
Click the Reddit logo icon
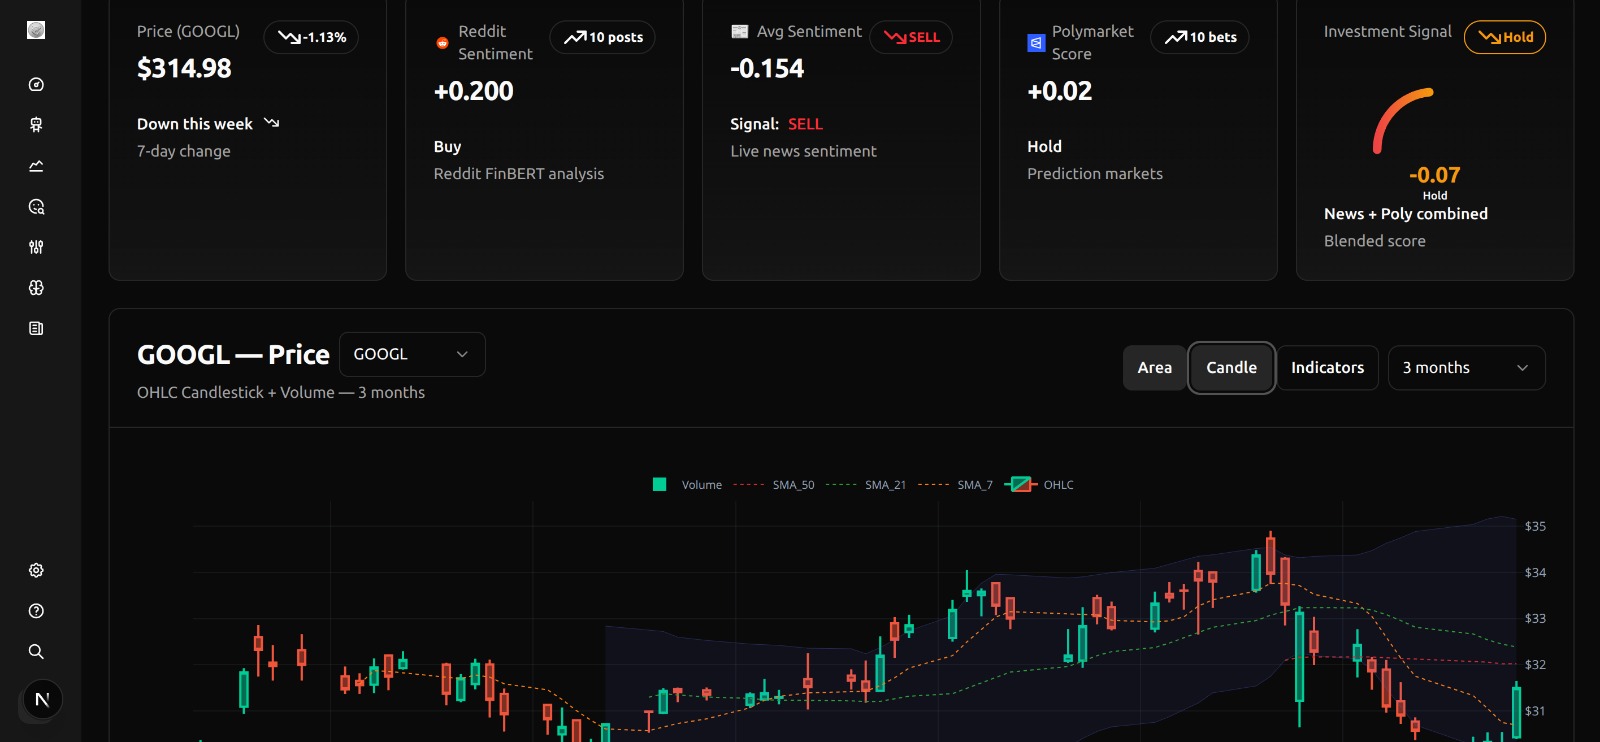pyautogui.click(x=442, y=43)
